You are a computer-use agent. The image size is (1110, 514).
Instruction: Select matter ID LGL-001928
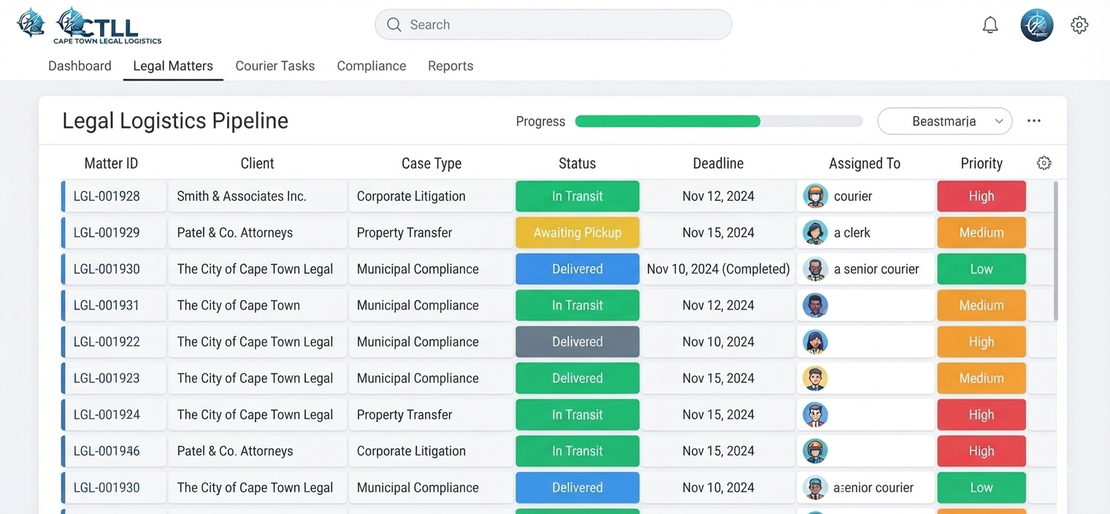(106, 196)
